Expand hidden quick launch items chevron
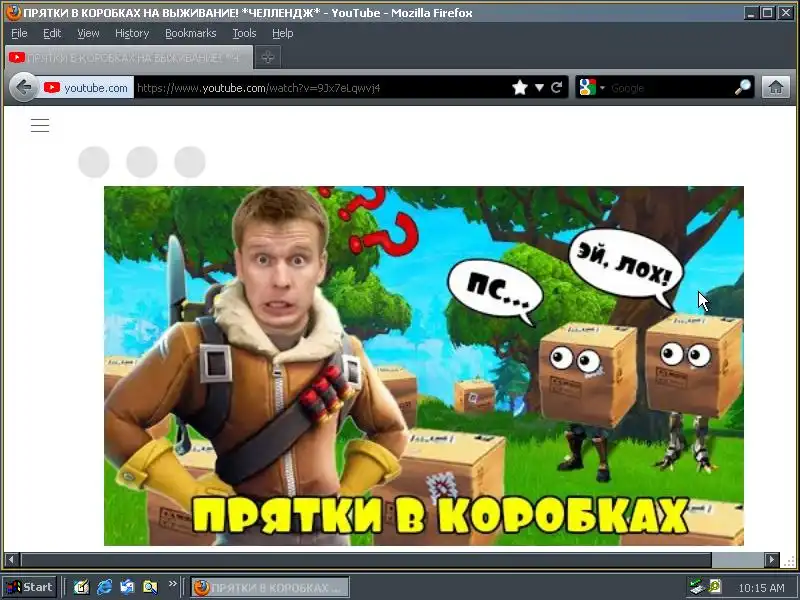 (172, 583)
